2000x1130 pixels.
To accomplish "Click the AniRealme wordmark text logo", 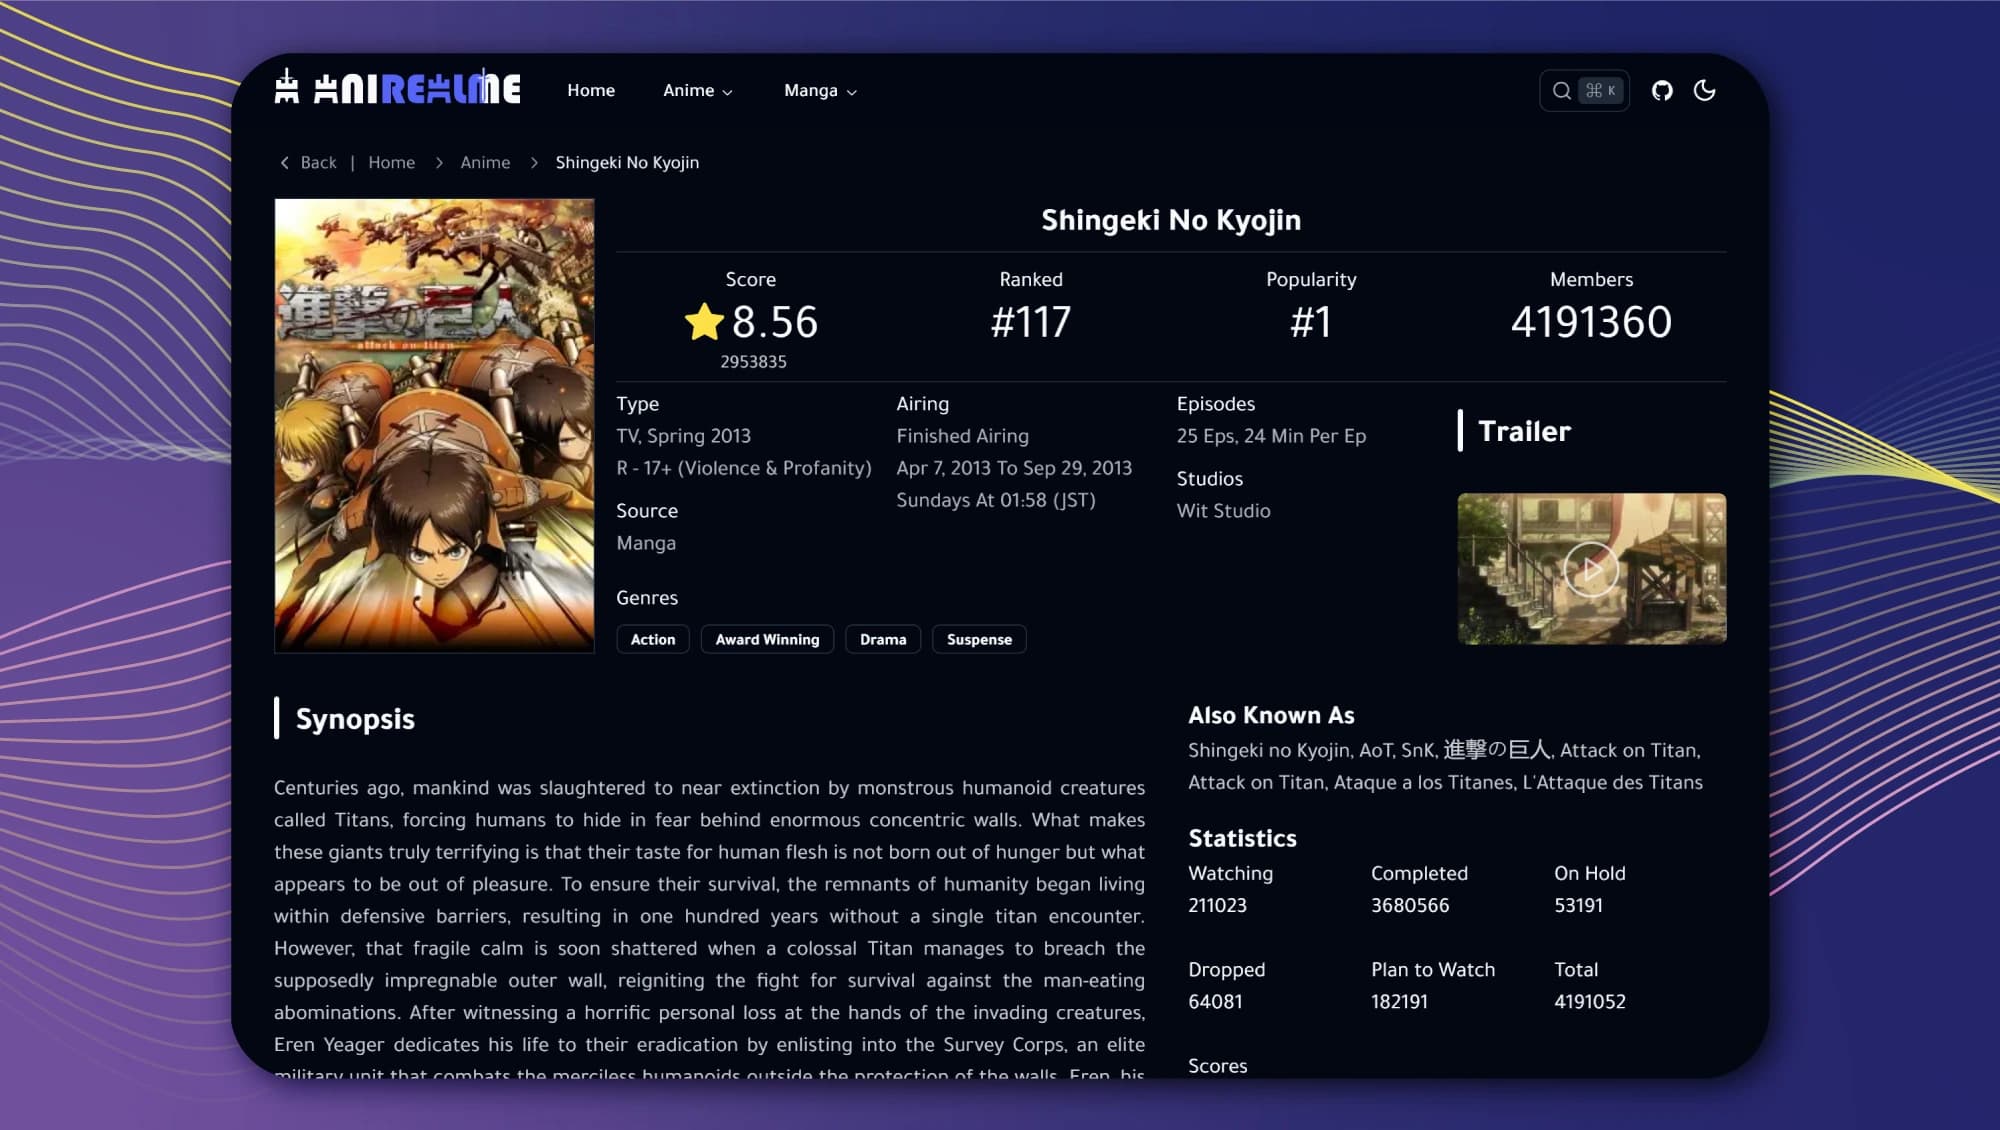I will coord(418,89).
